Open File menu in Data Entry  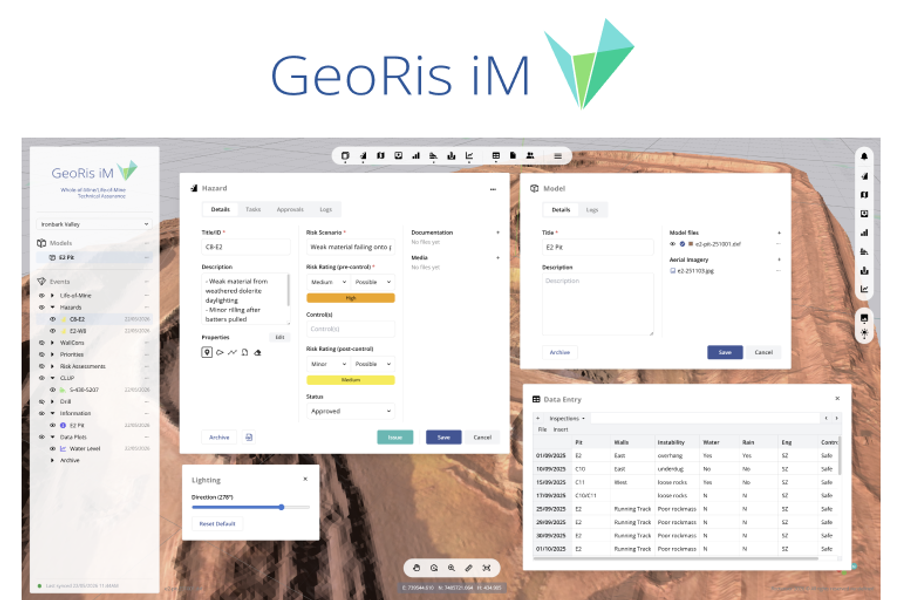pyautogui.click(x=542, y=429)
